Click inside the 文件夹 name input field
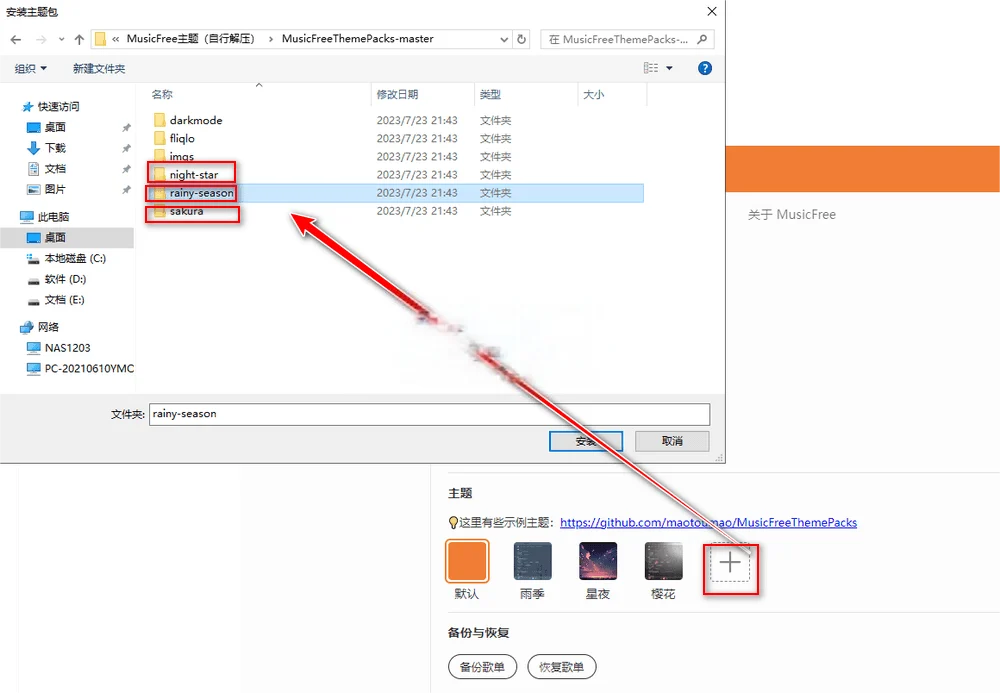 (400, 414)
